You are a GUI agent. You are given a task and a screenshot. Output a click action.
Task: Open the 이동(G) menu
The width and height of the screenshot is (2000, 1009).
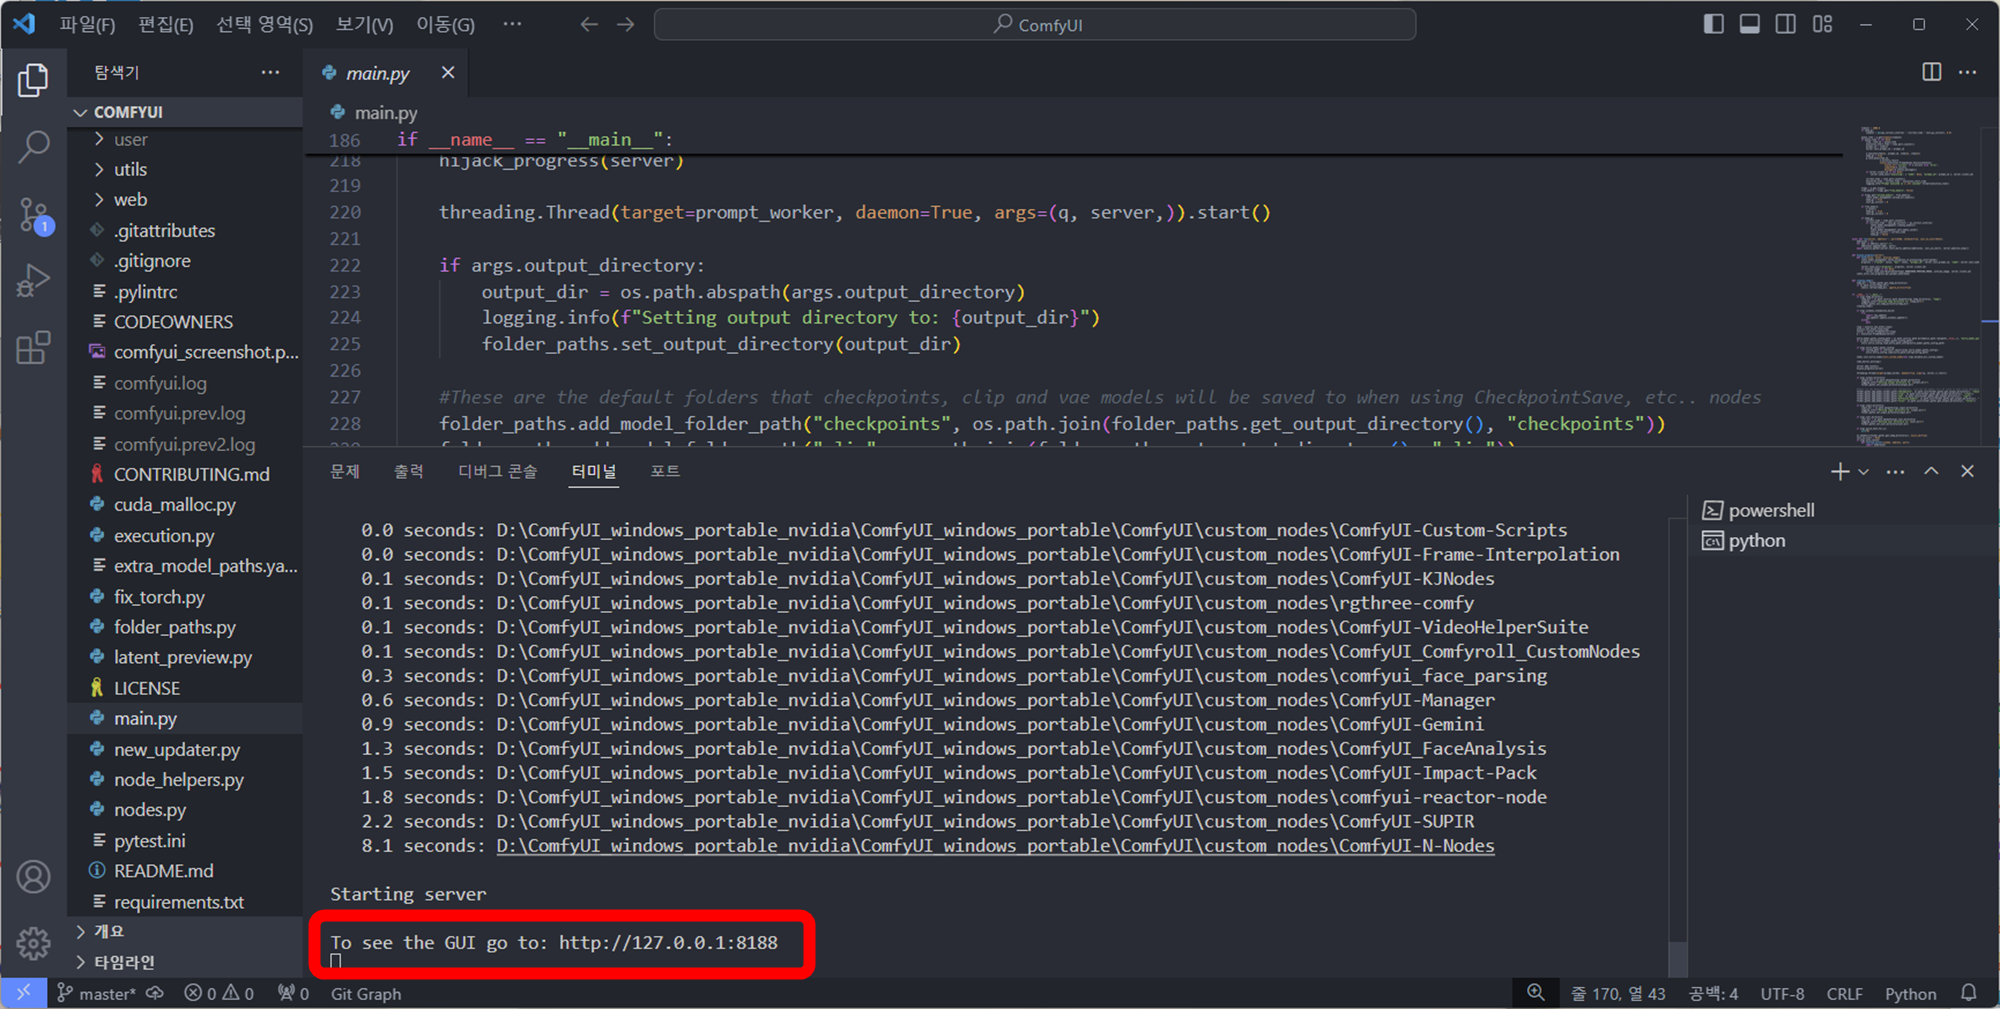click(x=445, y=24)
